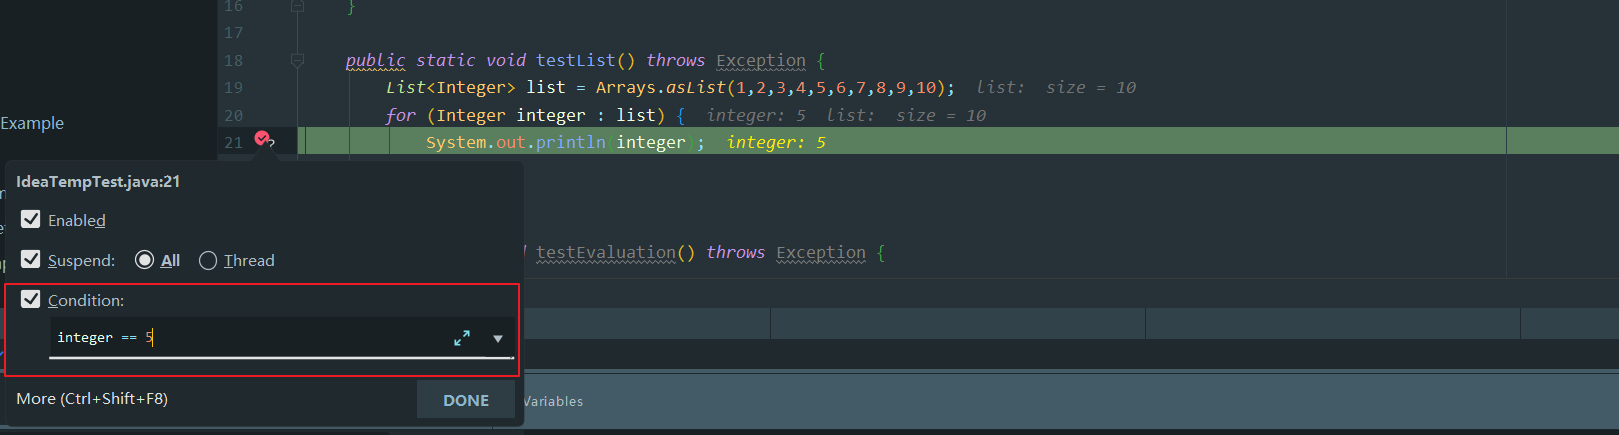The height and width of the screenshot is (435, 1619).
Task: Collapse the code block at line 16
Action: click(x=297, y=6)
